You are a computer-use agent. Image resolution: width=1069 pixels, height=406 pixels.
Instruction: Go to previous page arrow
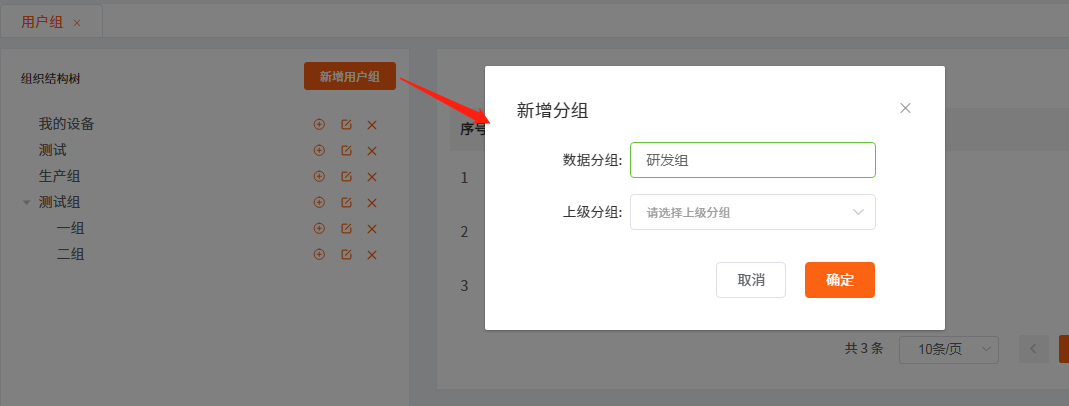pos(1034,349)
